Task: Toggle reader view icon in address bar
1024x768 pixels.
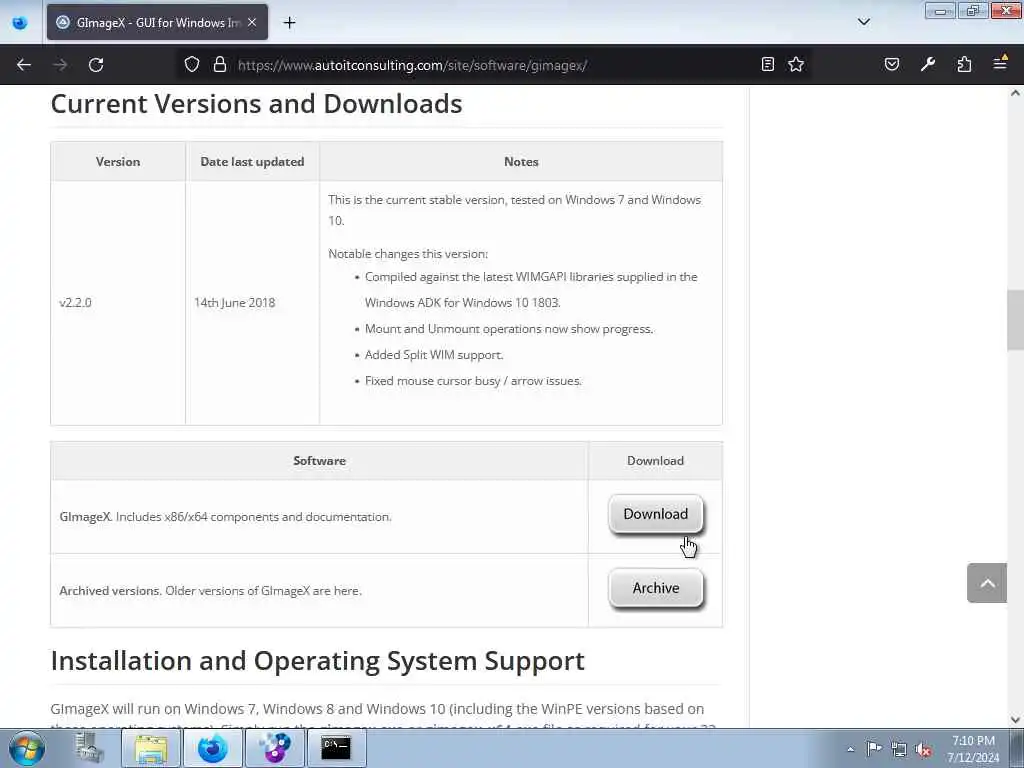Action: pyautogui.click(x=768, y=64)
